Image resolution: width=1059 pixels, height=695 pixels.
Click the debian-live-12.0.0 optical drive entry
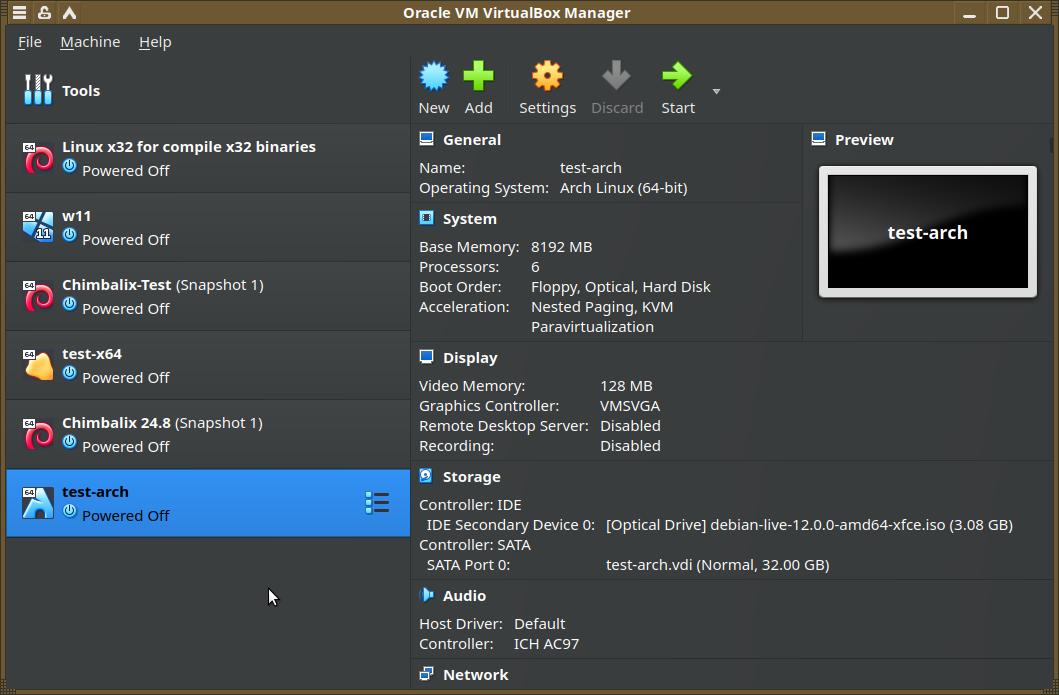click(809, 525)
